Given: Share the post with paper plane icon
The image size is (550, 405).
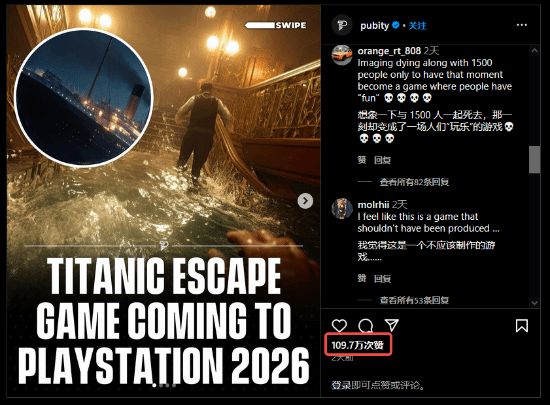Looking at the screenshot, I should pyautogui.click(x=391, y=325).
